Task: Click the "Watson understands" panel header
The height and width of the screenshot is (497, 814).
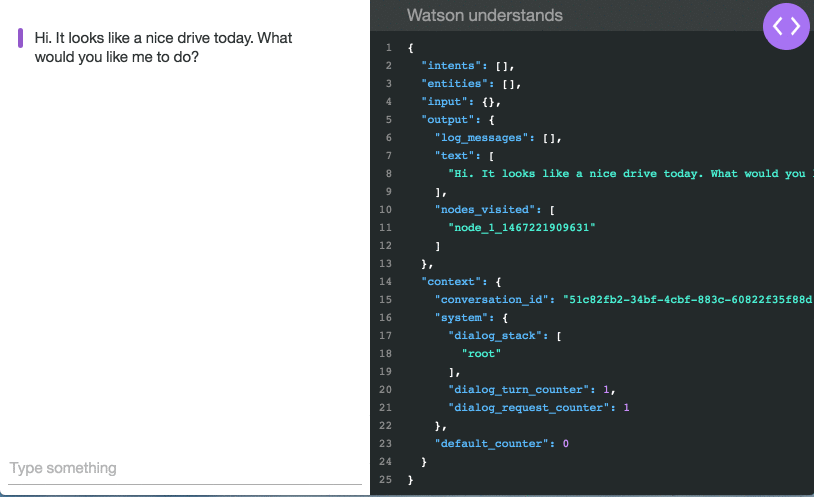Action: pos(484,16)
